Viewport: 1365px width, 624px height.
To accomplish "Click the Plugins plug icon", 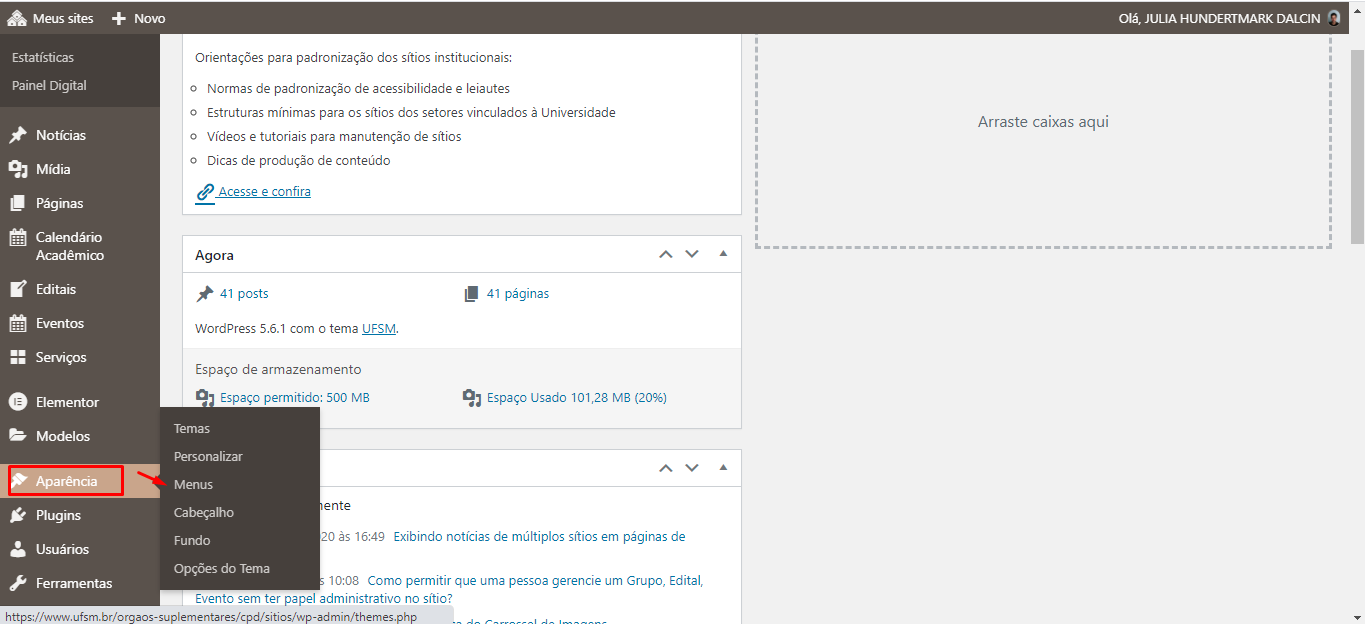I will 18,515.
